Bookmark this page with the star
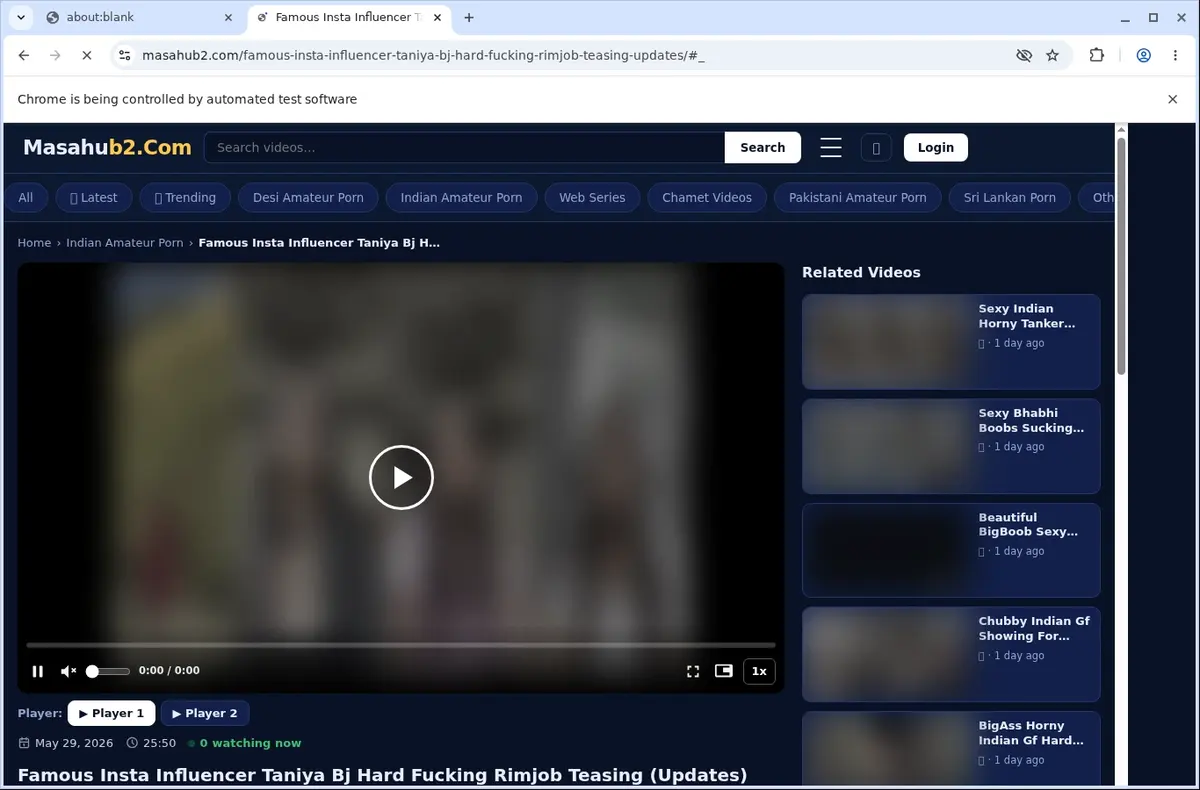The image size is (1200, 790). [x=1052, y=56]
